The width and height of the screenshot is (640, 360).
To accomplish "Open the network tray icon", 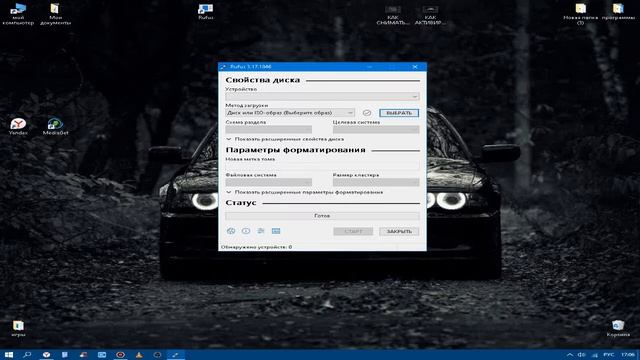I will pos(595,355).
